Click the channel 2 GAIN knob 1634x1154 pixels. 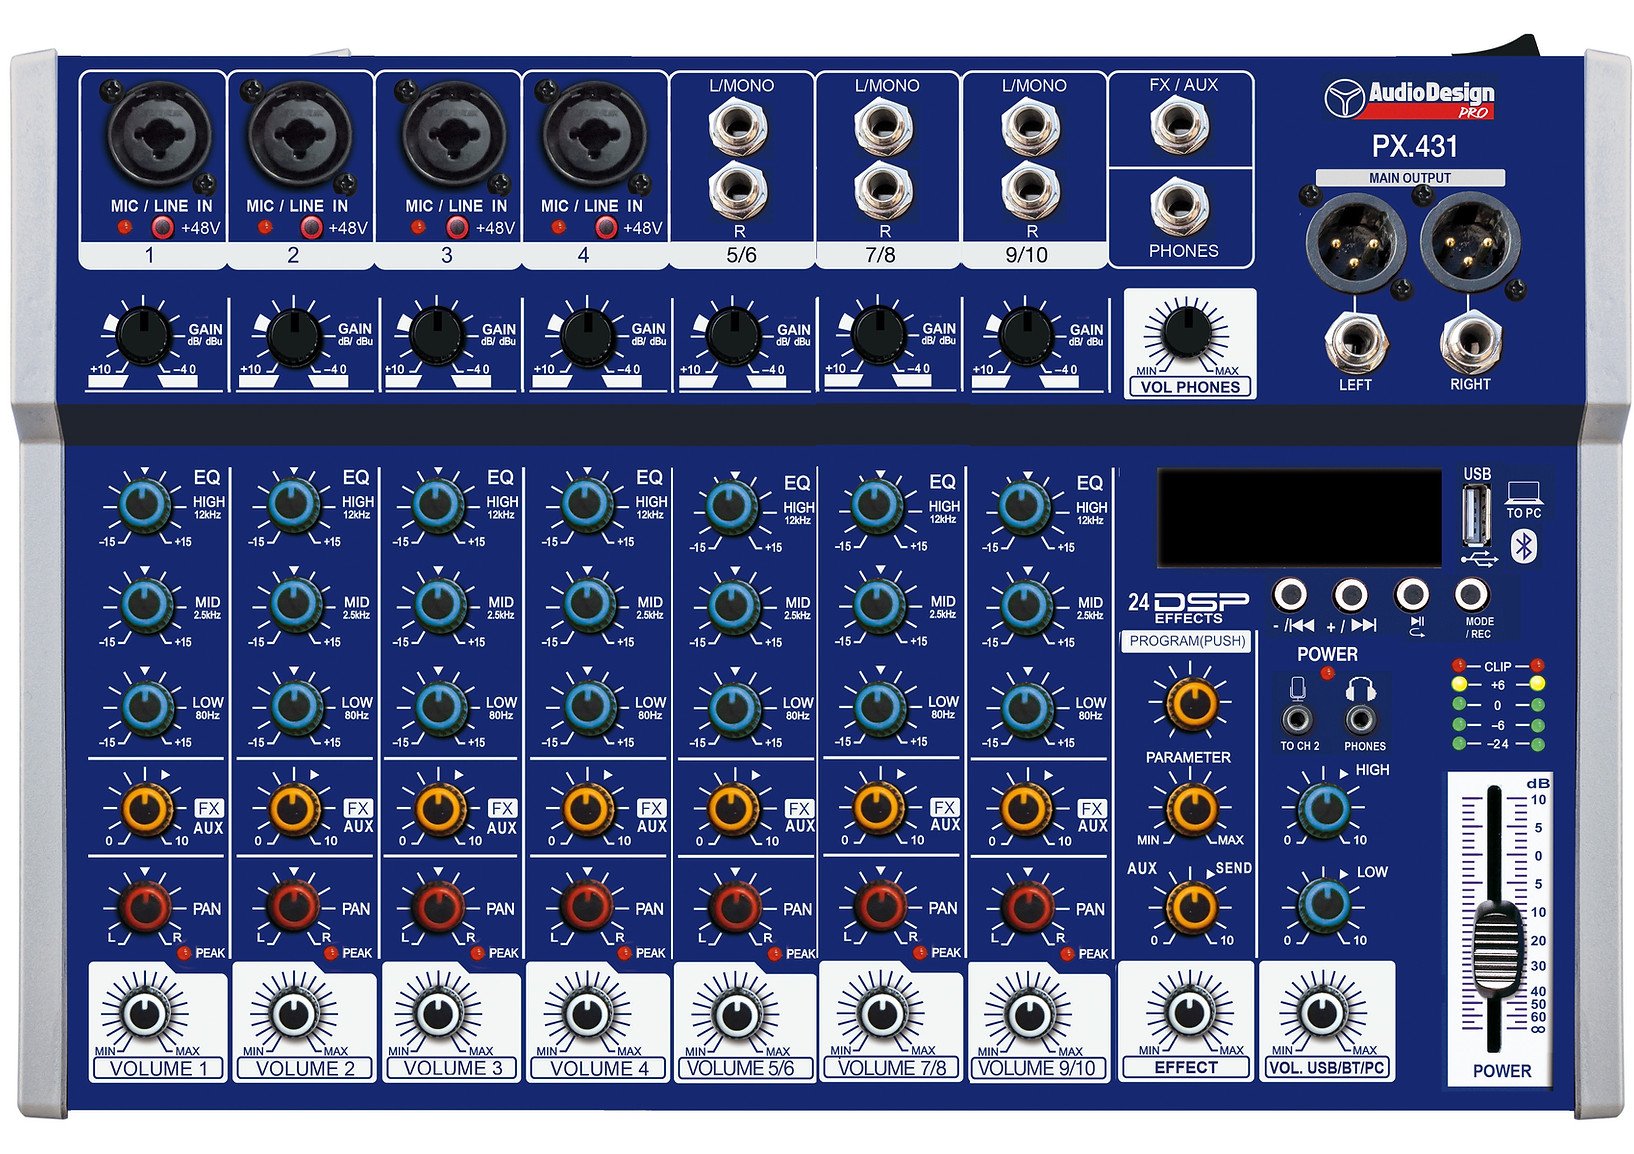[293, 335]
